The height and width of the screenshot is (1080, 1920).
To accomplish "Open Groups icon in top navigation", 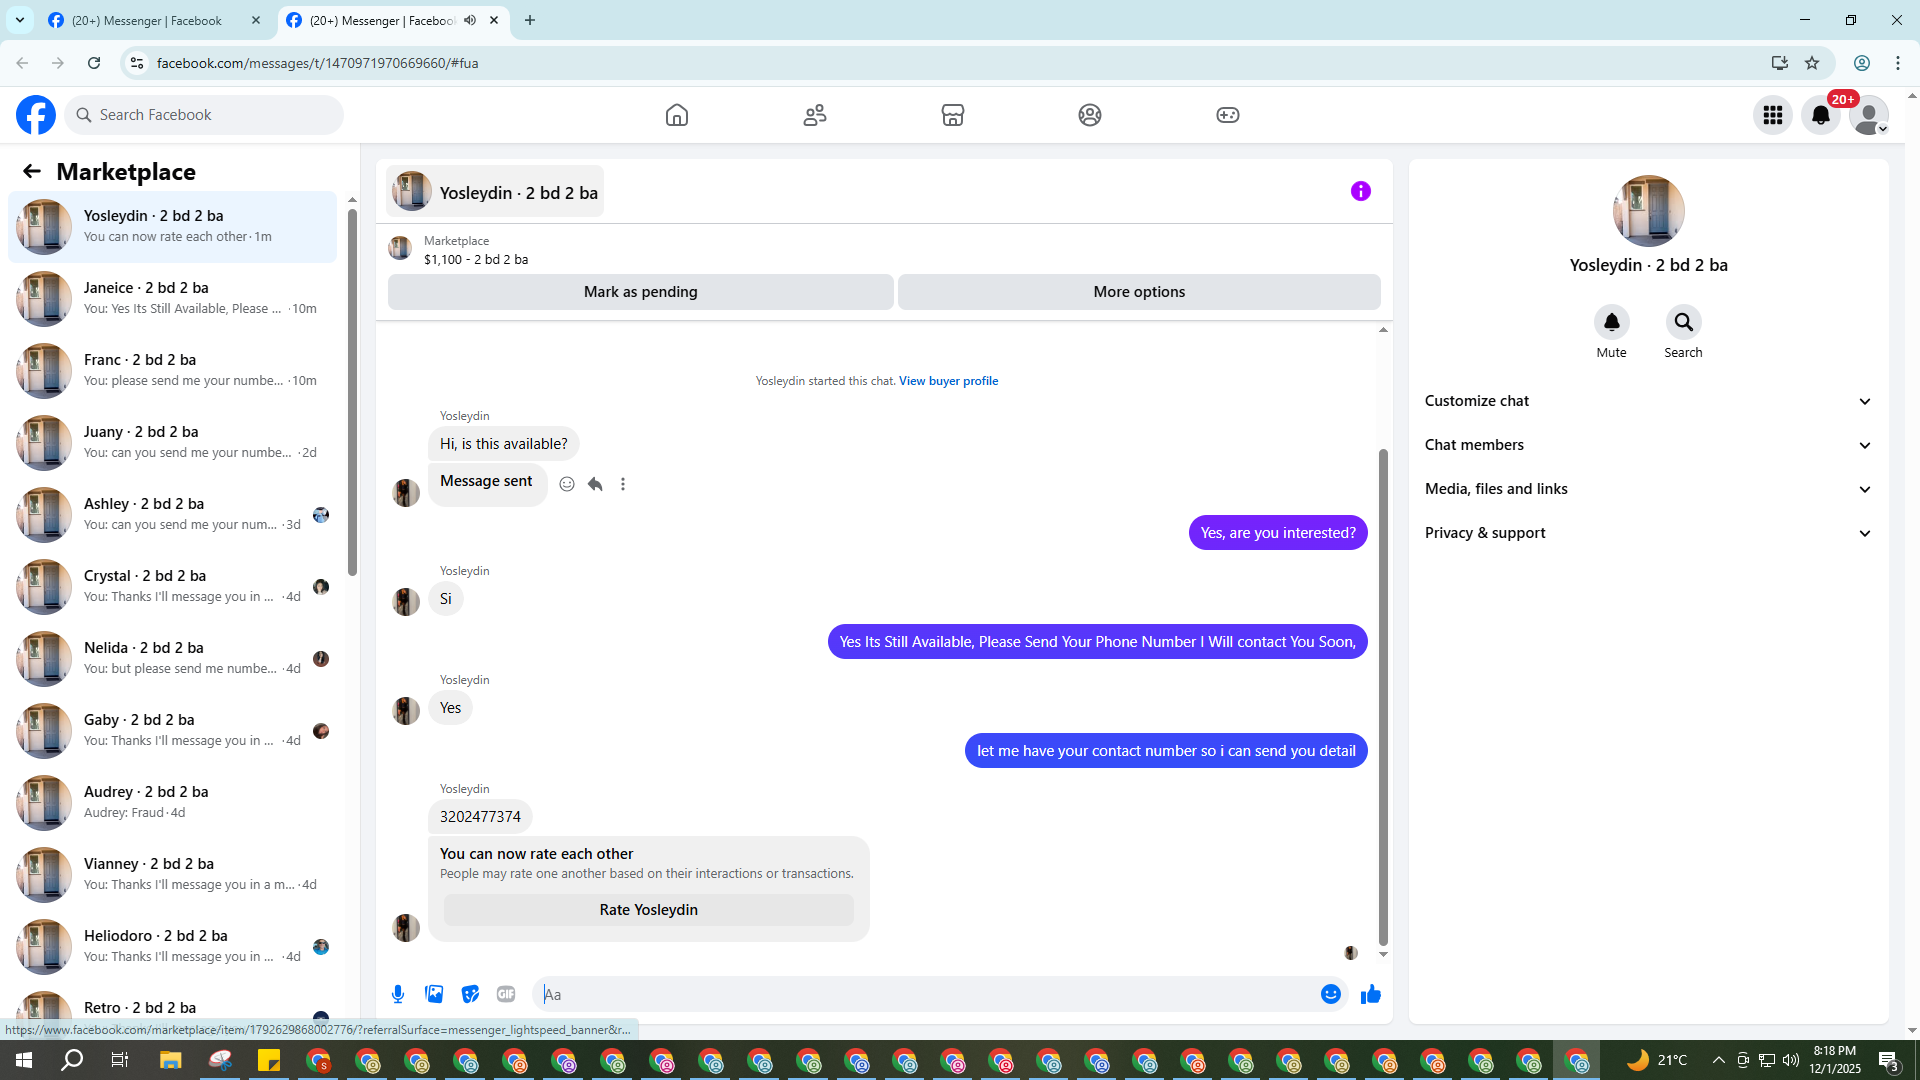I will pos(1090,115).
